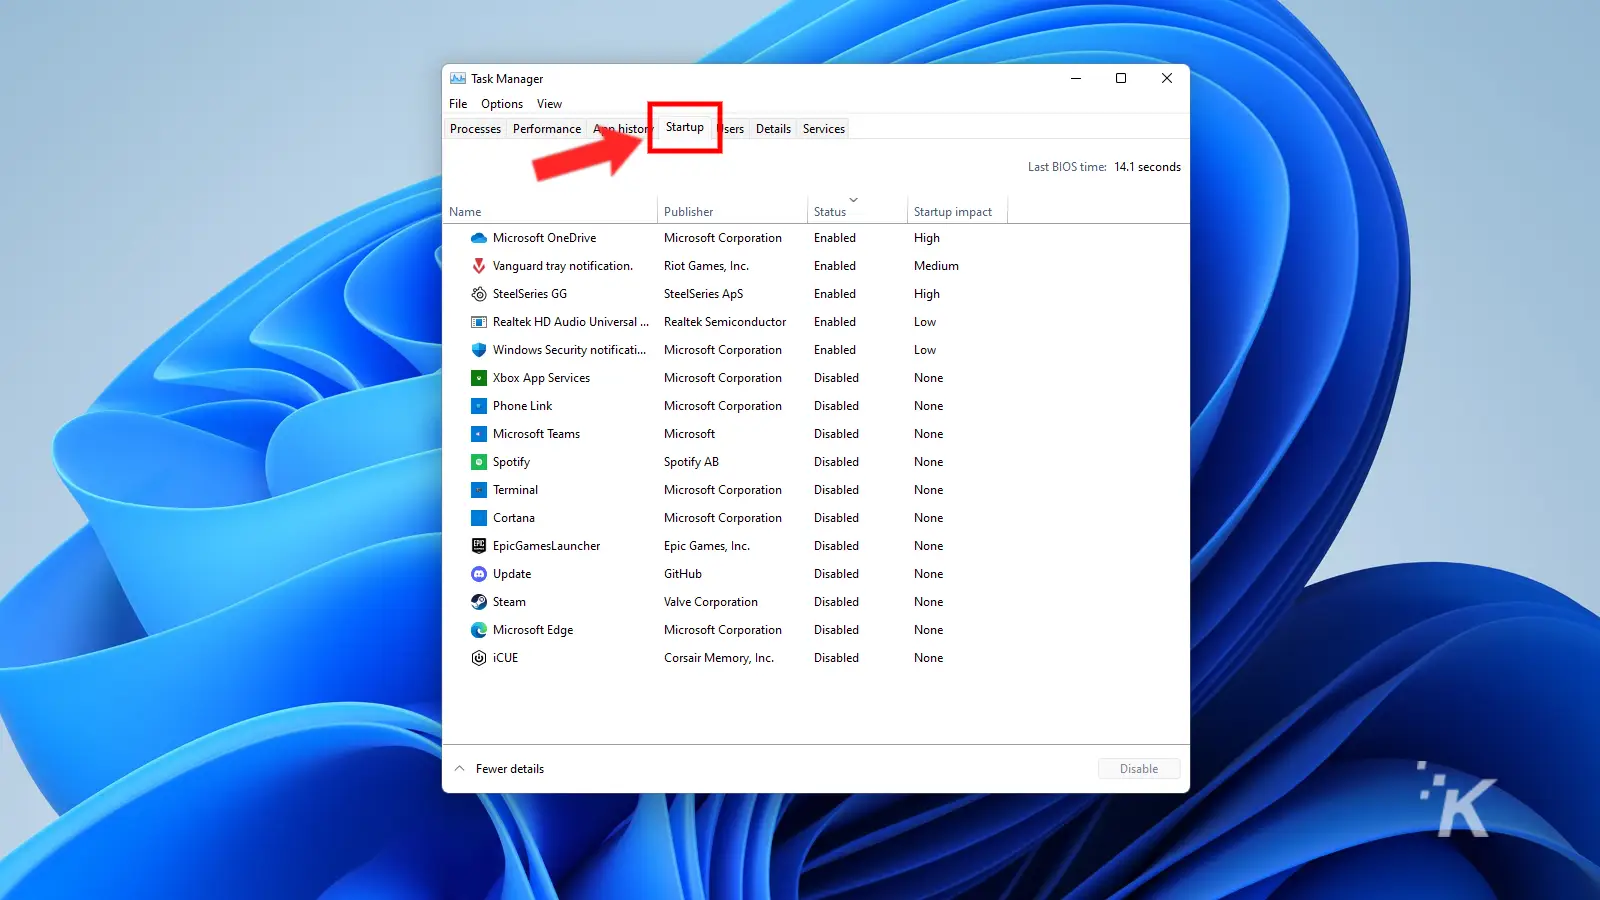Open the View menu
Screen dimensions: 1600x900
[549, 104]
